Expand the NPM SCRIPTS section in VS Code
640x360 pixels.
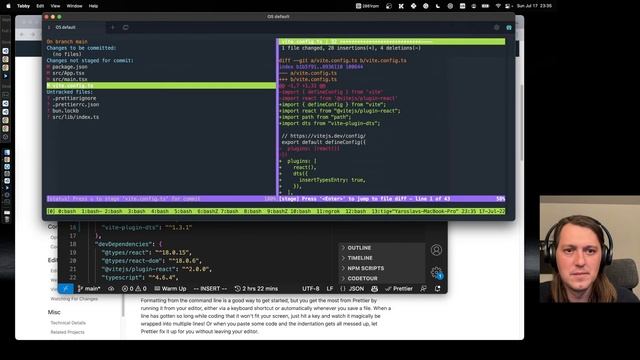pyautogui.click(x=381, y=268)
